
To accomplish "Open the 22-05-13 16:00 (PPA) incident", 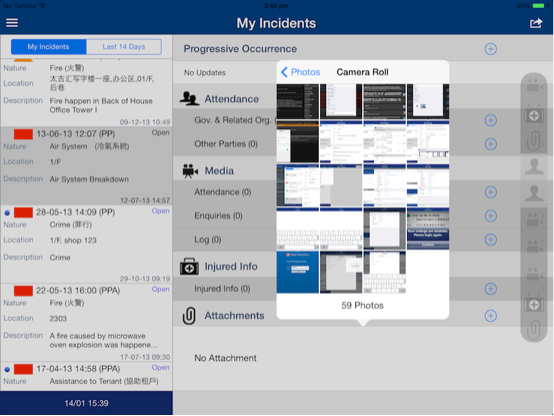I will [x=86, y=323].
